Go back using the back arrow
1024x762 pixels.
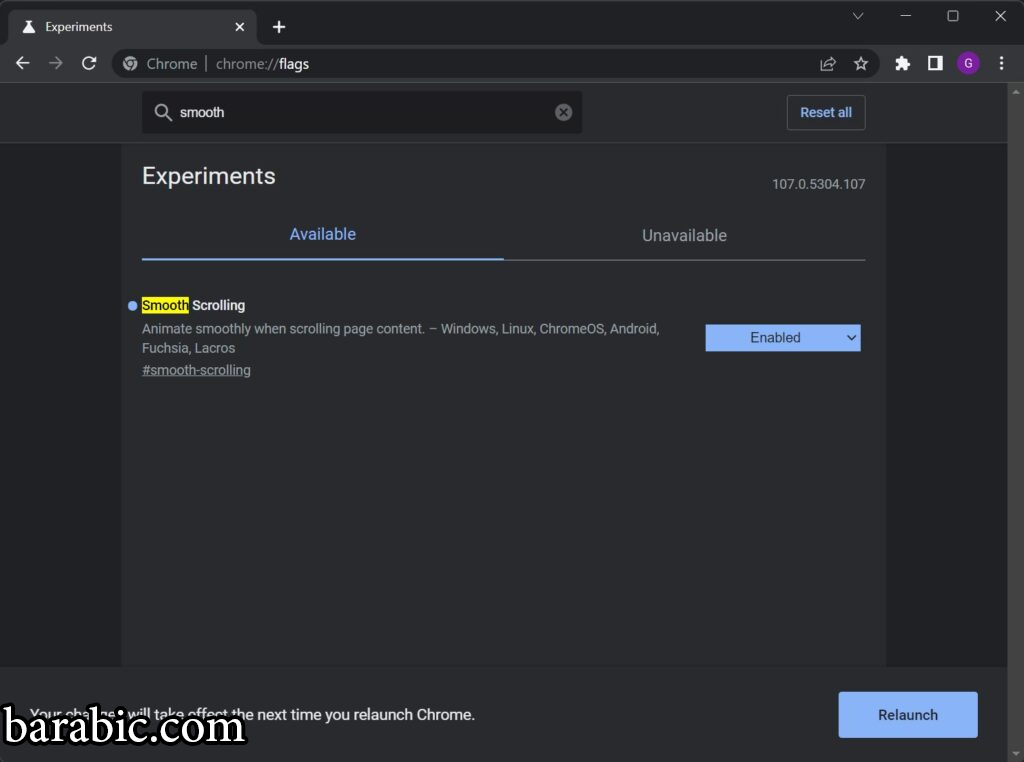click(23, 63)
